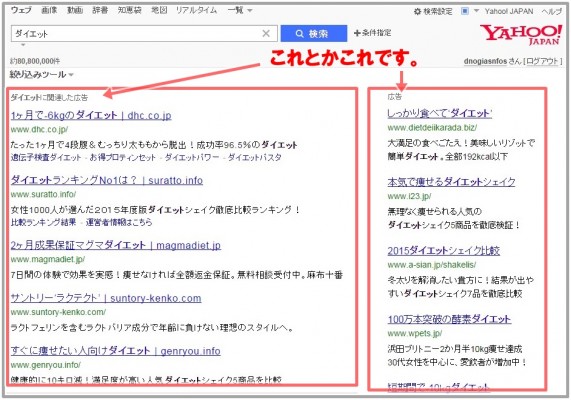571x400 pixels.
Task: Click the 約80,800,000件 result count
Action: click(35, 61)
